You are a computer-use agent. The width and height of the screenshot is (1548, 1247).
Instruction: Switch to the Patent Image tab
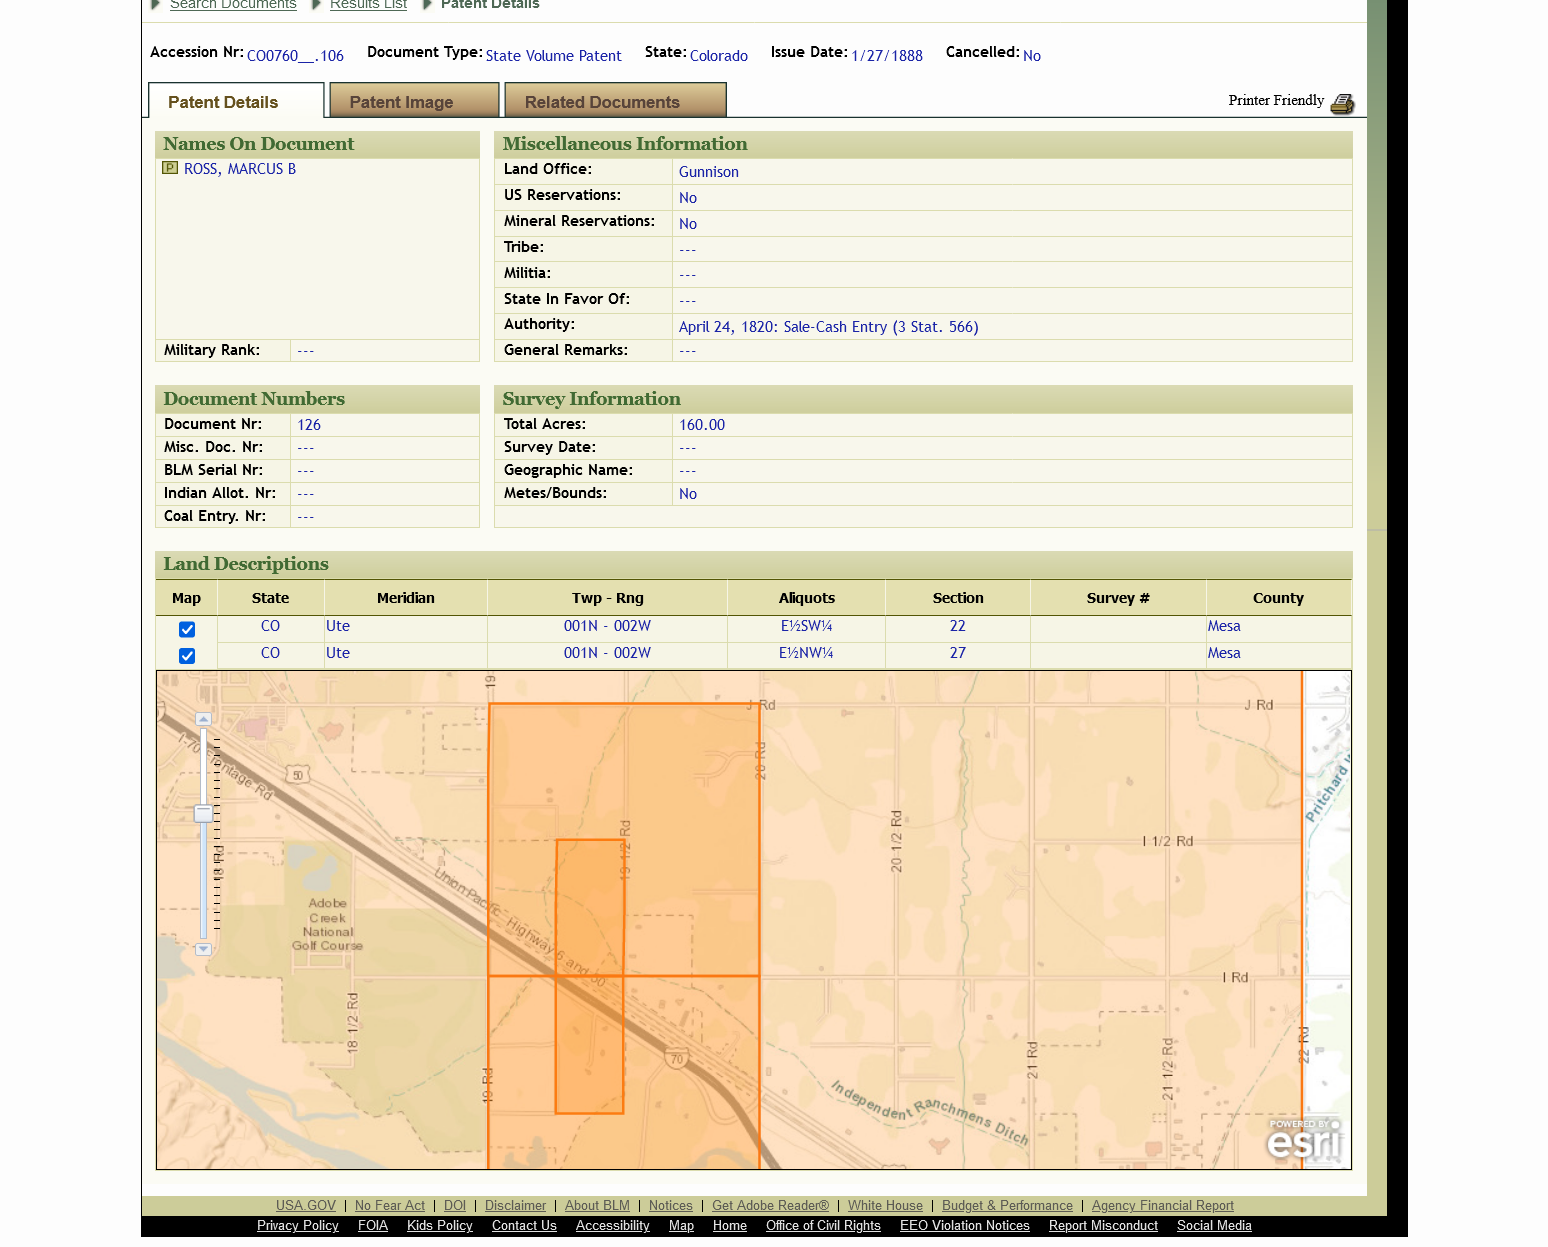tap(413, 101)
